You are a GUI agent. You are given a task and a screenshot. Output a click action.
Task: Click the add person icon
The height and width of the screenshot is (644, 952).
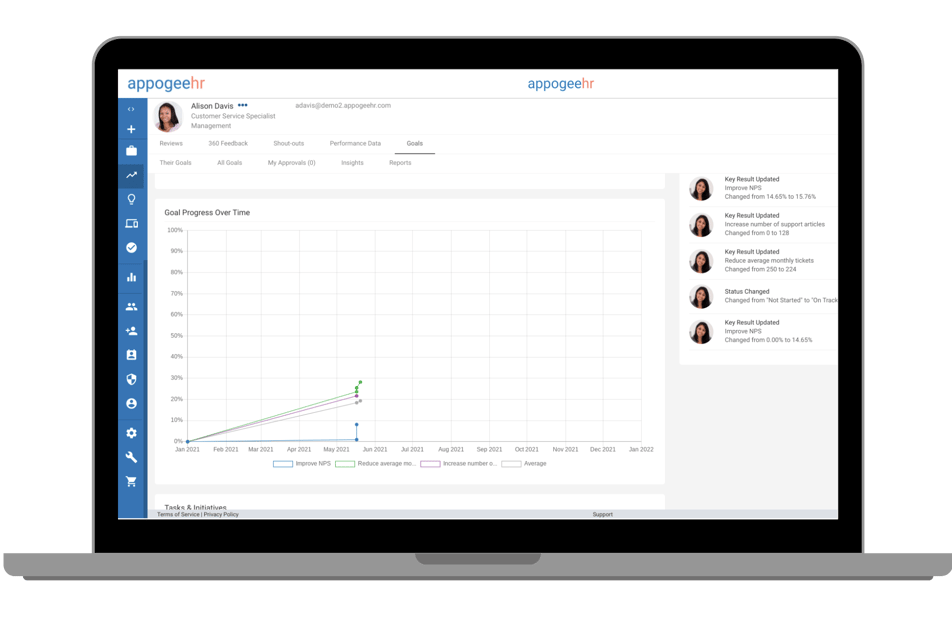tap(131, 331)
